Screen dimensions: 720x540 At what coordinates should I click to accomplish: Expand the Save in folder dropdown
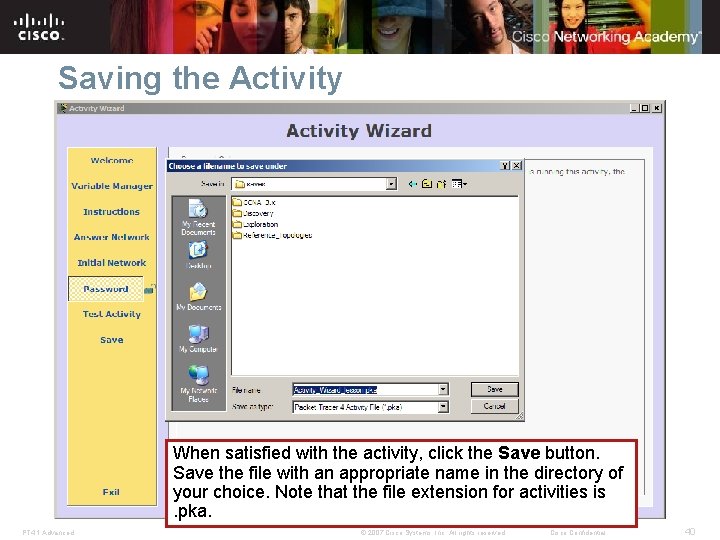point(391,184)
